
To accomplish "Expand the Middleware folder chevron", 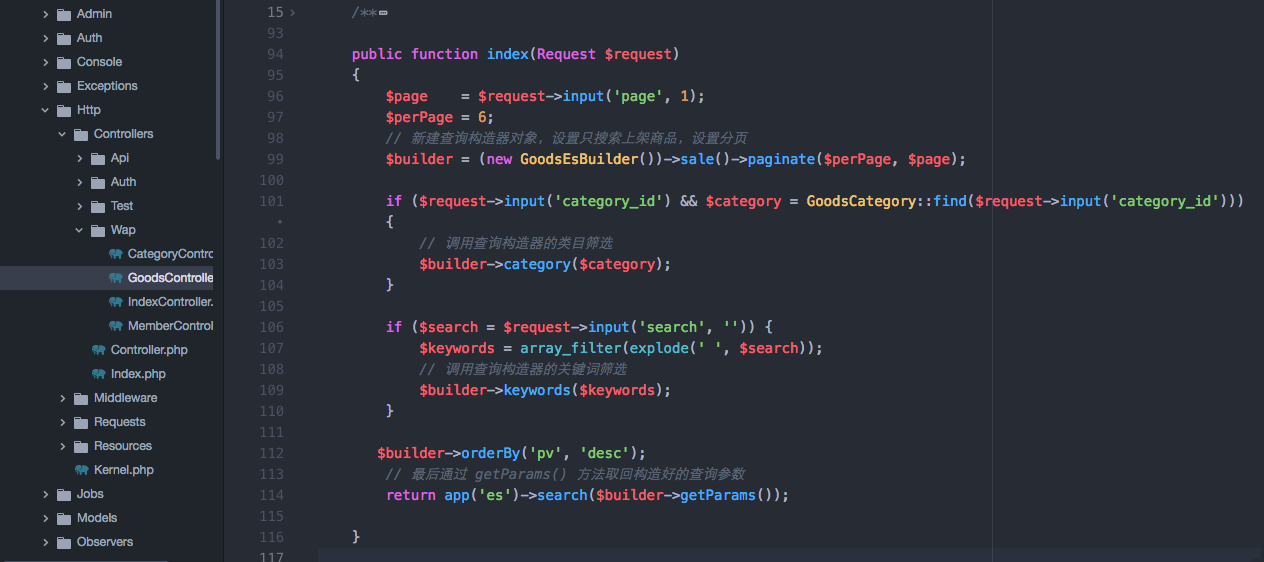I will (x=62, y=398).
